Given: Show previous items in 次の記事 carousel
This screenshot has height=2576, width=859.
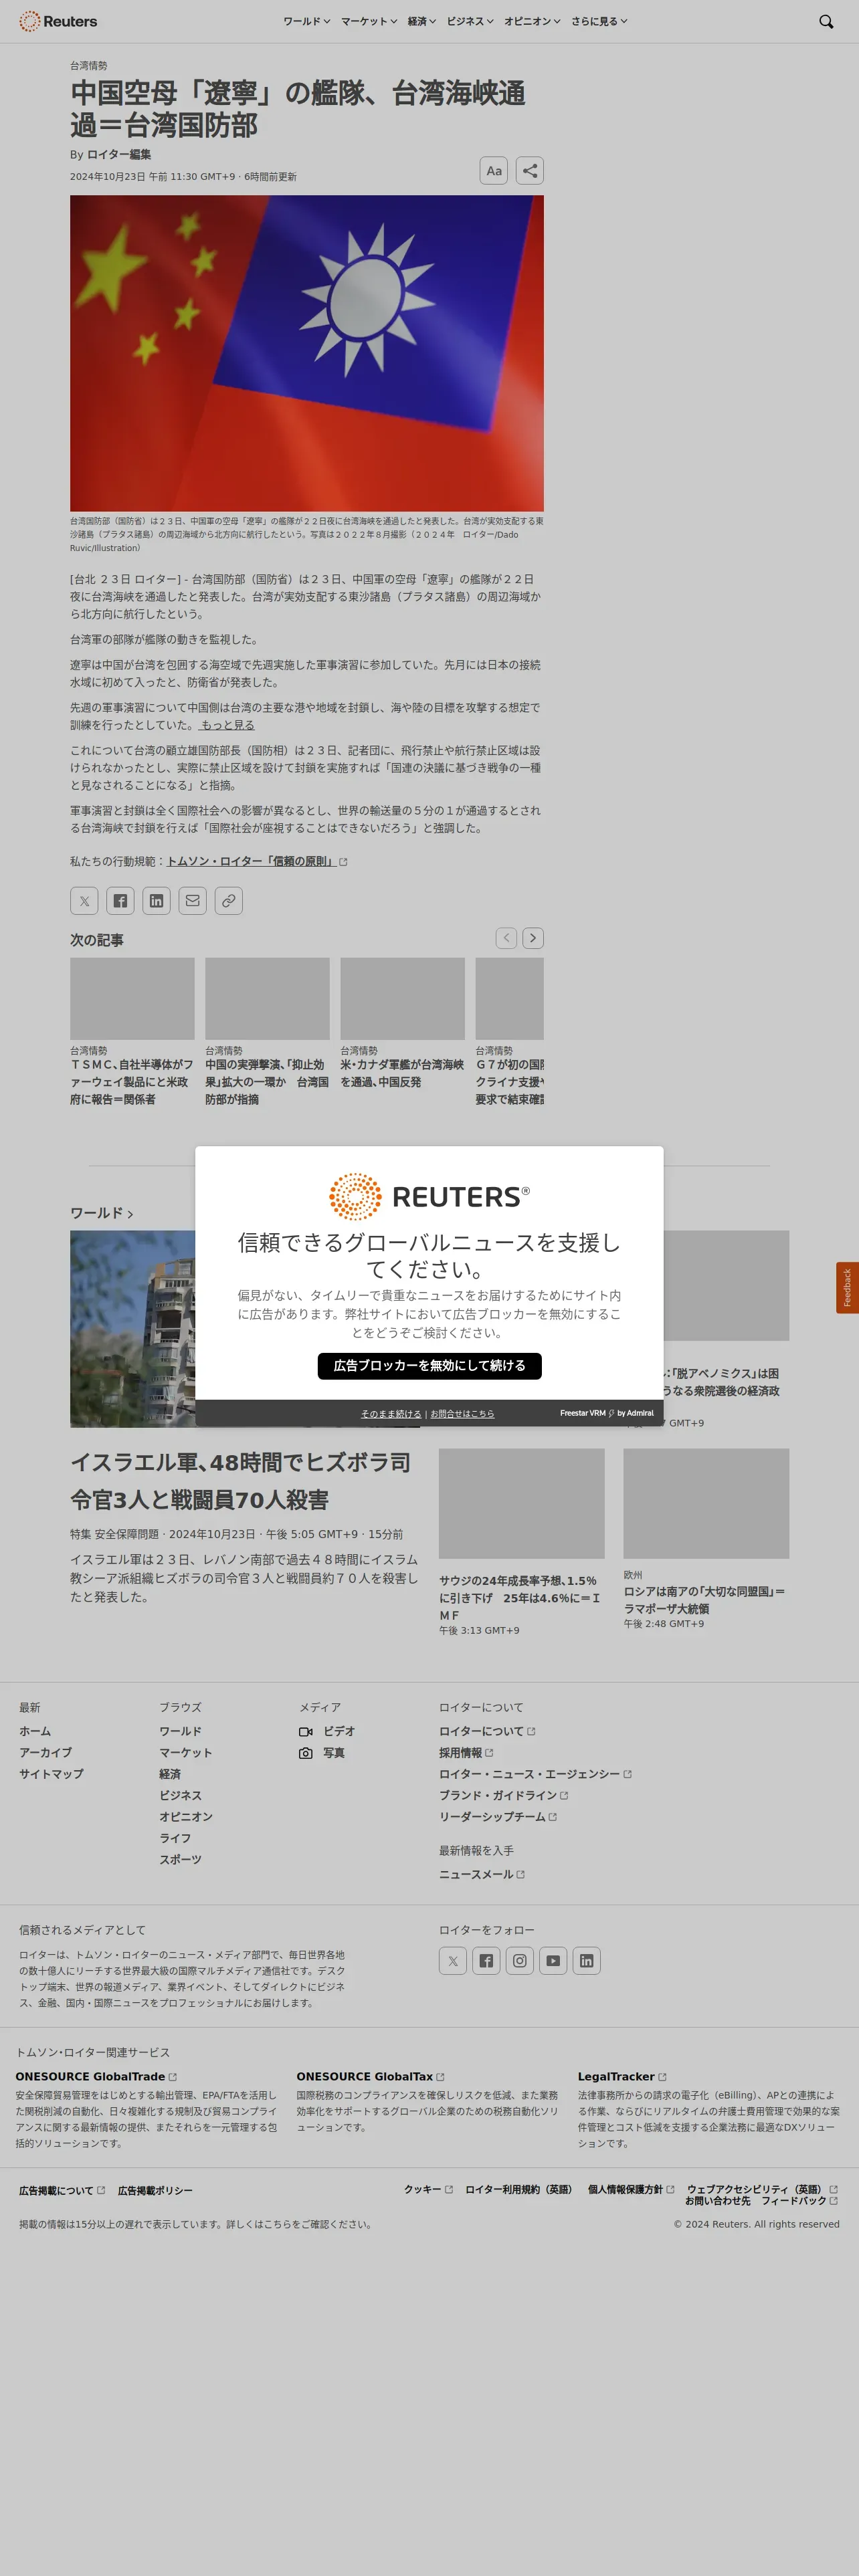Looking at the screenshot, I should click(506, 938).
